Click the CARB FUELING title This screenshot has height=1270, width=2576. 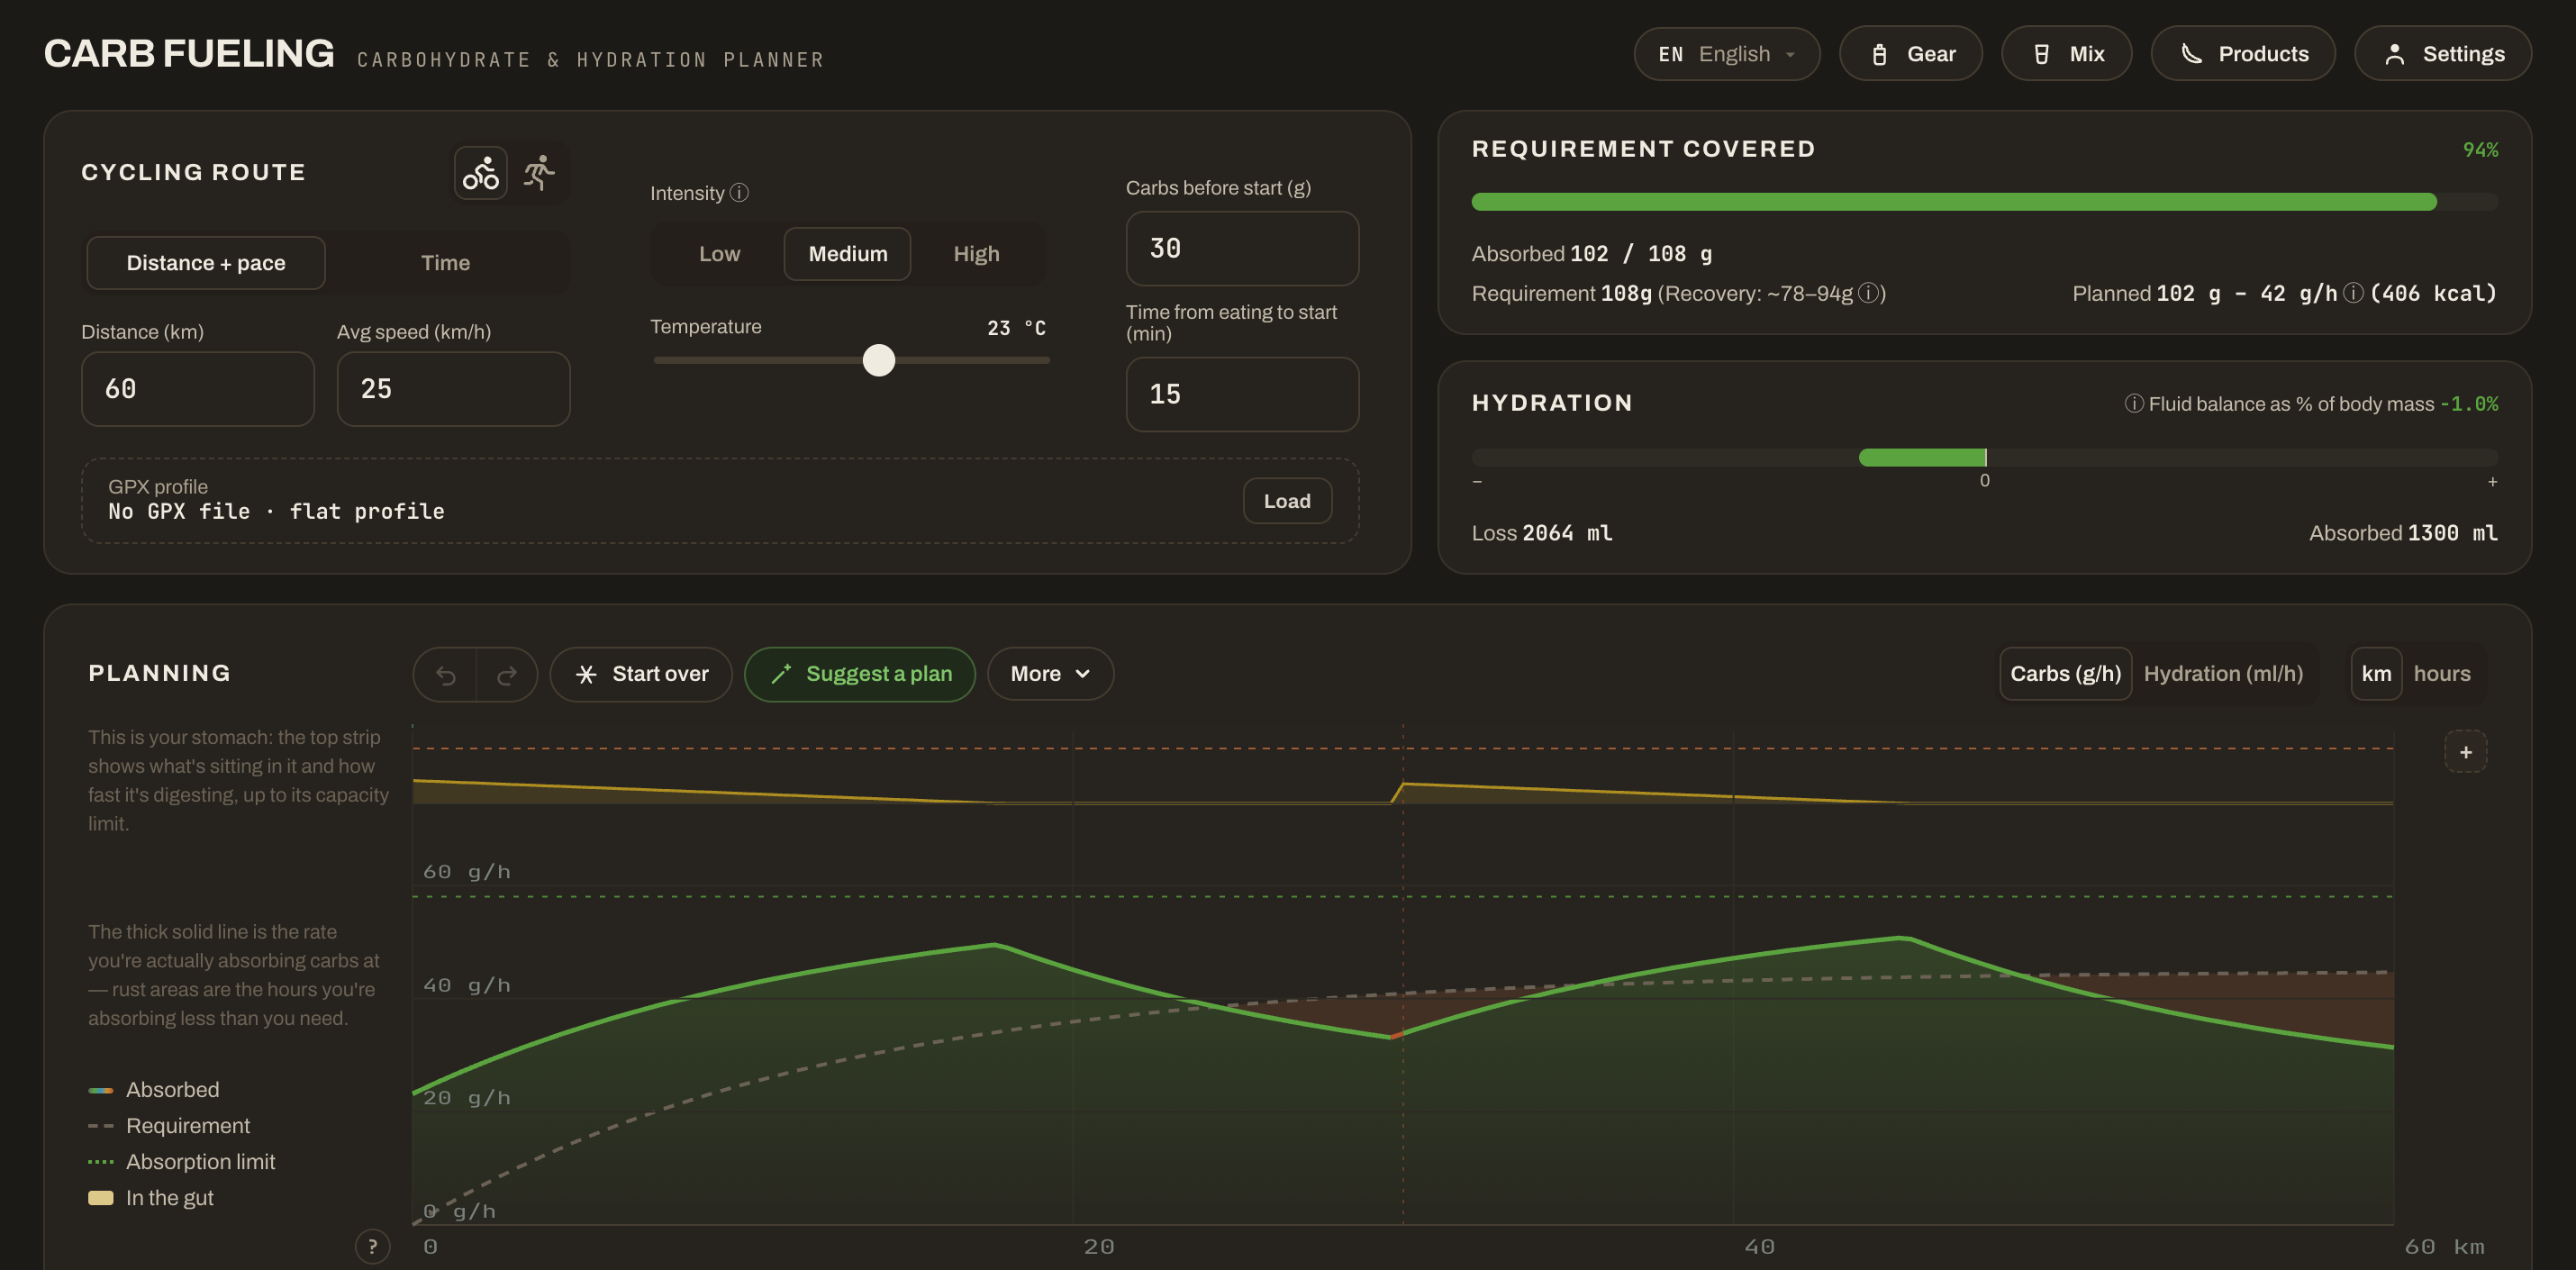click(x=189, y=53)
